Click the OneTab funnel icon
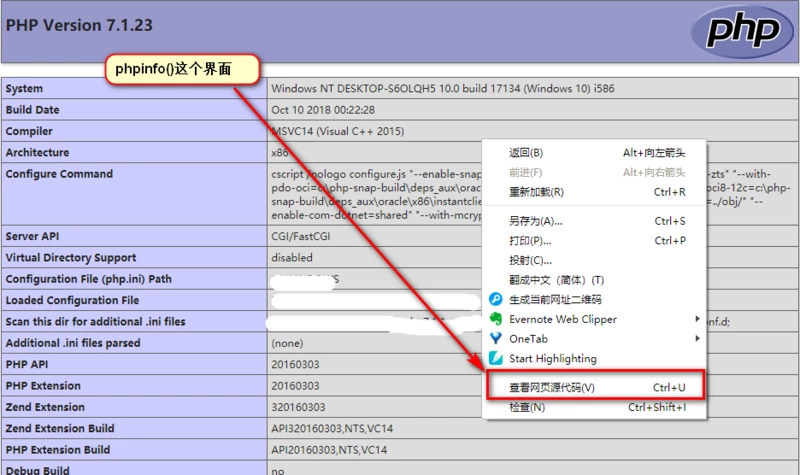 click(x=494, y=339)
